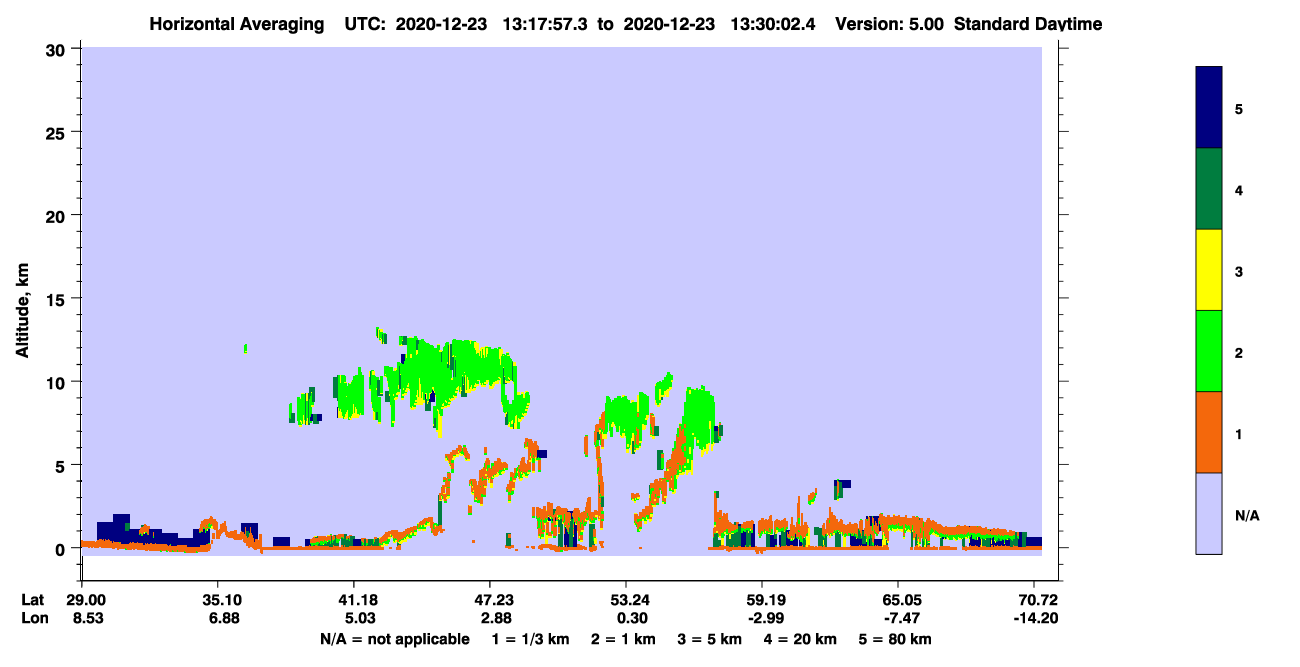The height and width of the screenshot is (667, 1300).
Task: Click the 'Standard Daytime' label
Action: tap(1027, 24)
